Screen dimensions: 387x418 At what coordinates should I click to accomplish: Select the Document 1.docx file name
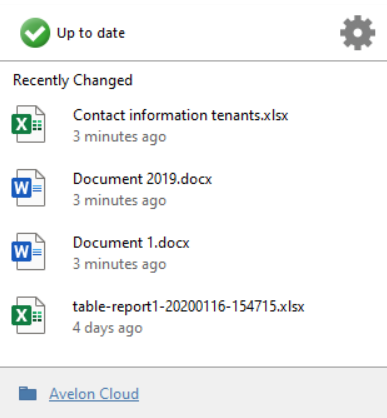tap(131, 243)
